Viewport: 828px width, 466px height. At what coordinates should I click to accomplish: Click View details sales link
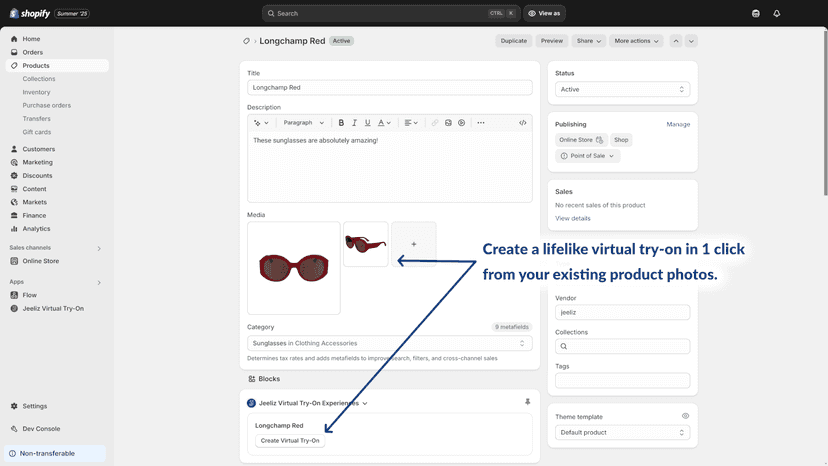[x=572, y=218]
